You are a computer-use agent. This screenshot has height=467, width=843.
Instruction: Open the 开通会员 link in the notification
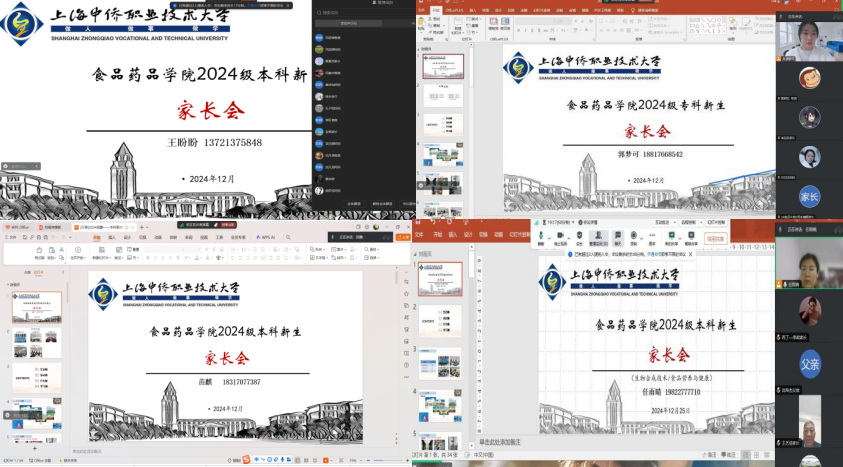(x=654, y=254)
